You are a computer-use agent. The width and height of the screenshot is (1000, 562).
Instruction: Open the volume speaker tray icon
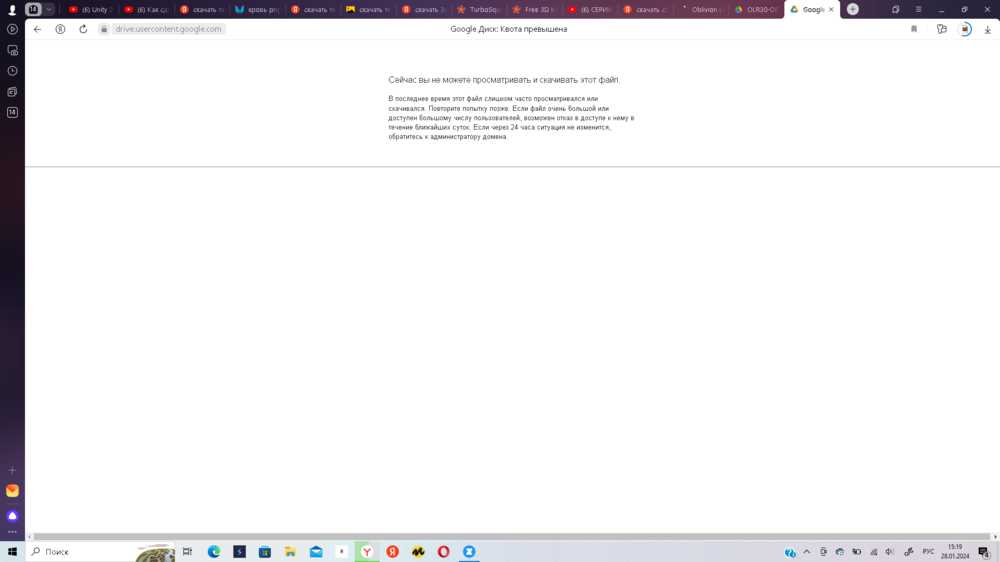890,552
